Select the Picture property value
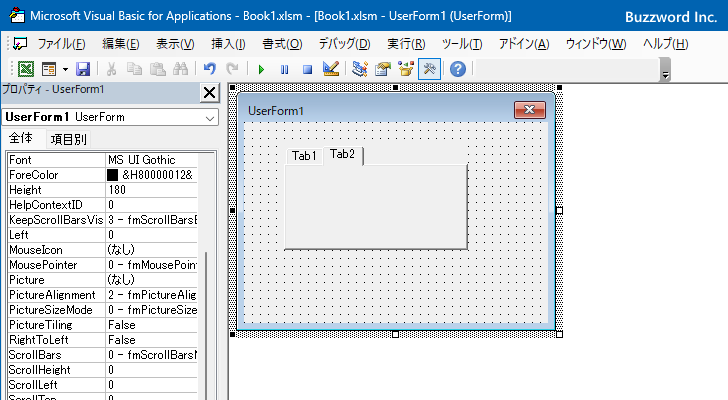Image resolution: width=728 pixels, height=400 pixels. click(152, 280)
